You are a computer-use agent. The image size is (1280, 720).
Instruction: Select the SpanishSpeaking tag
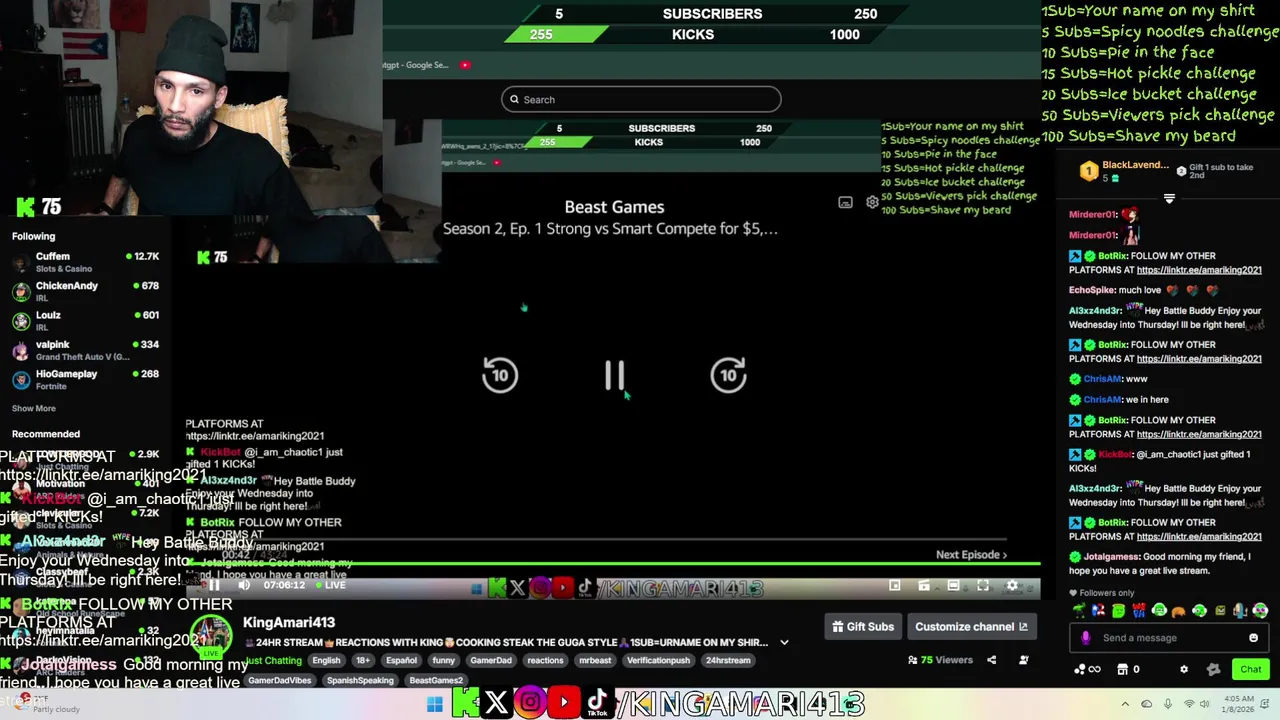[360, 680]
